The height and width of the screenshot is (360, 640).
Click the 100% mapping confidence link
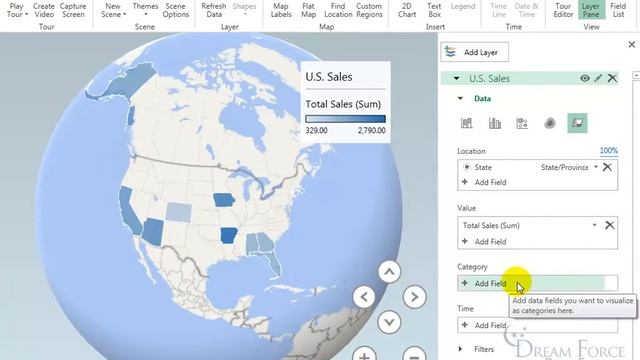[609, 151]
